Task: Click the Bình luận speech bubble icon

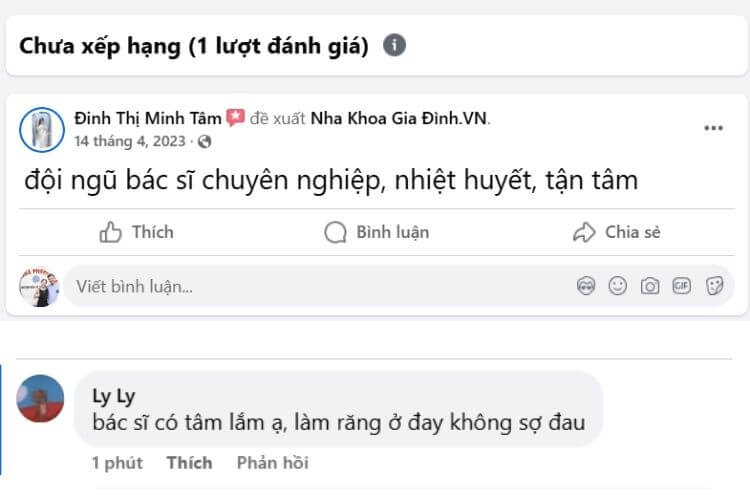Action: [335, 233]
